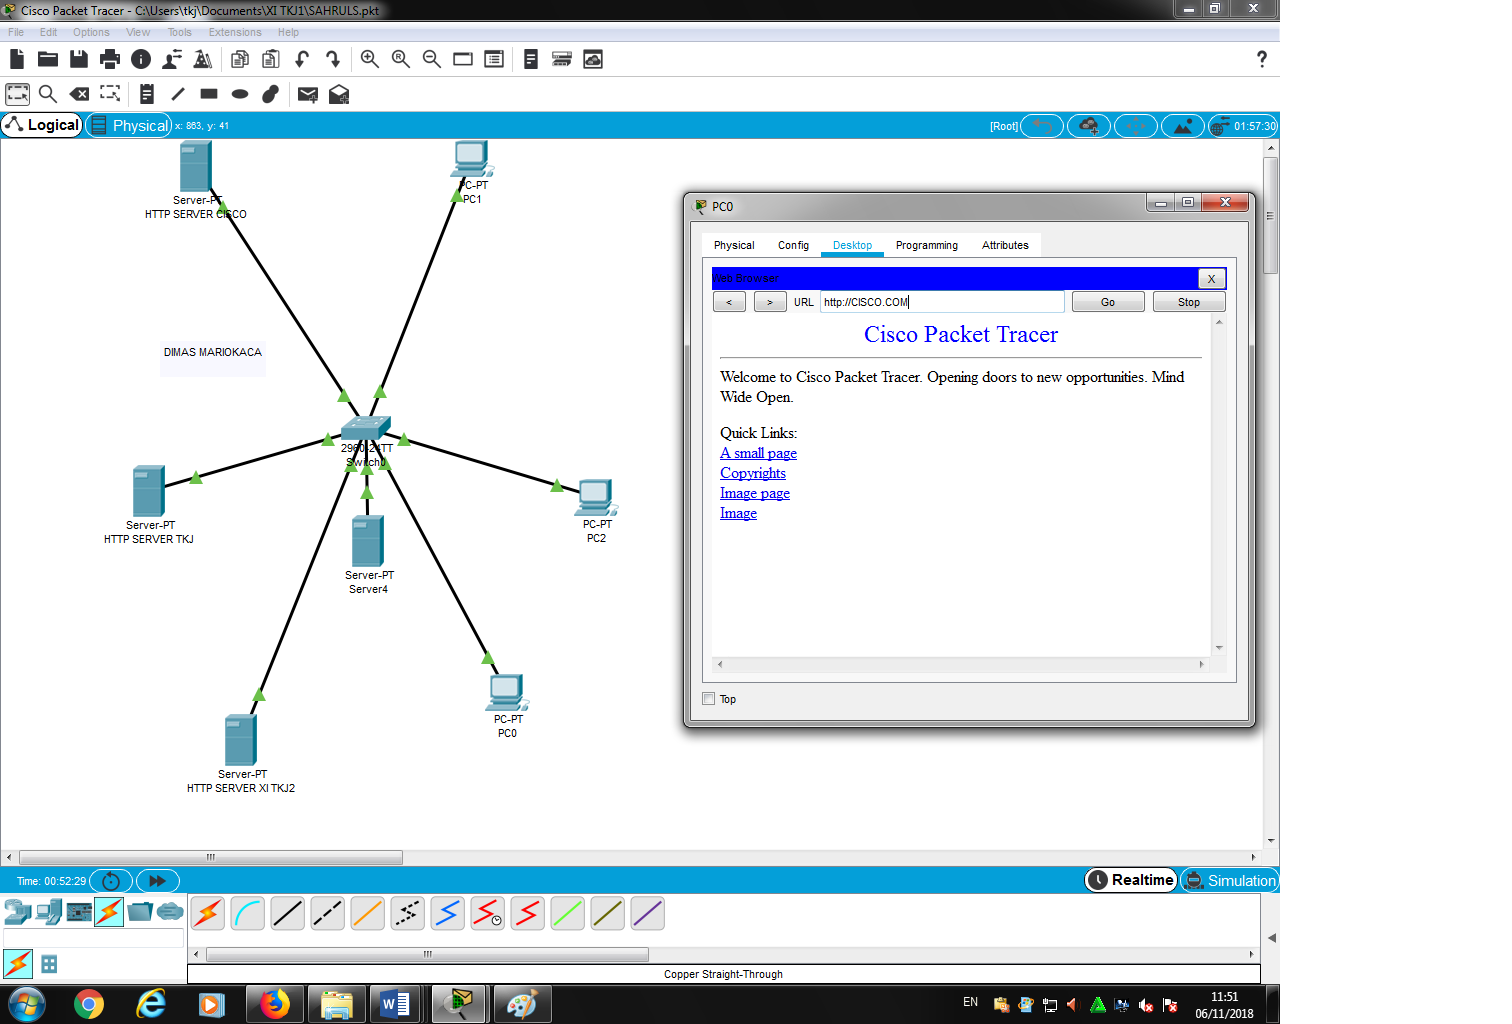Redo the action with the Redo arrow
Screen dimensions: 1512x1024
click(x=332, y=59)
